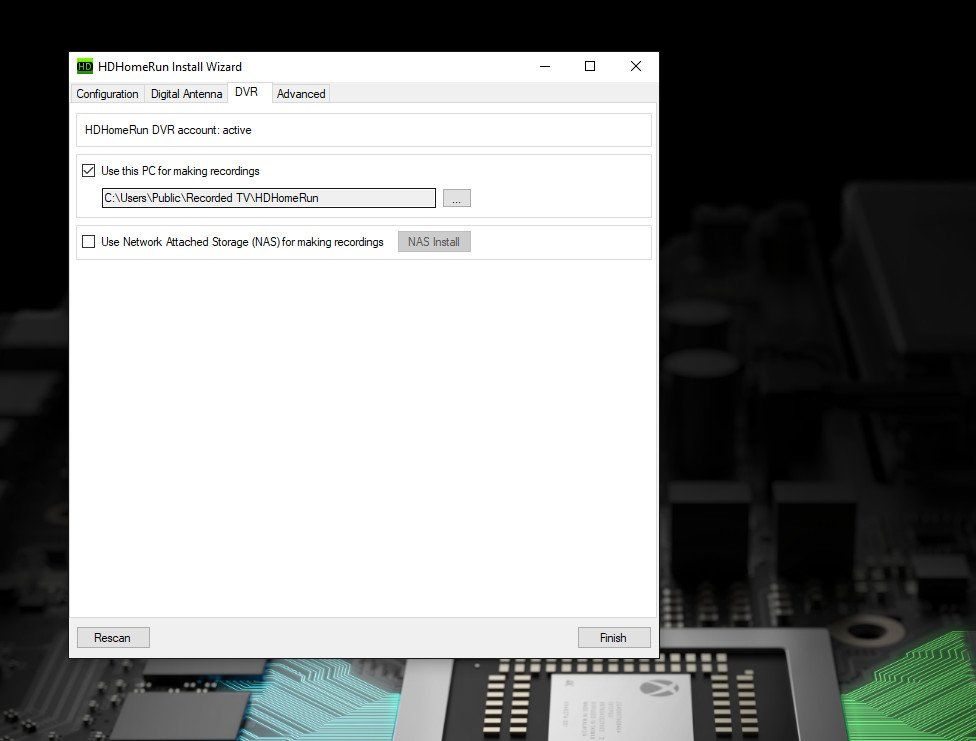Open the Digital Antenna tab

(x=185, y=93)
